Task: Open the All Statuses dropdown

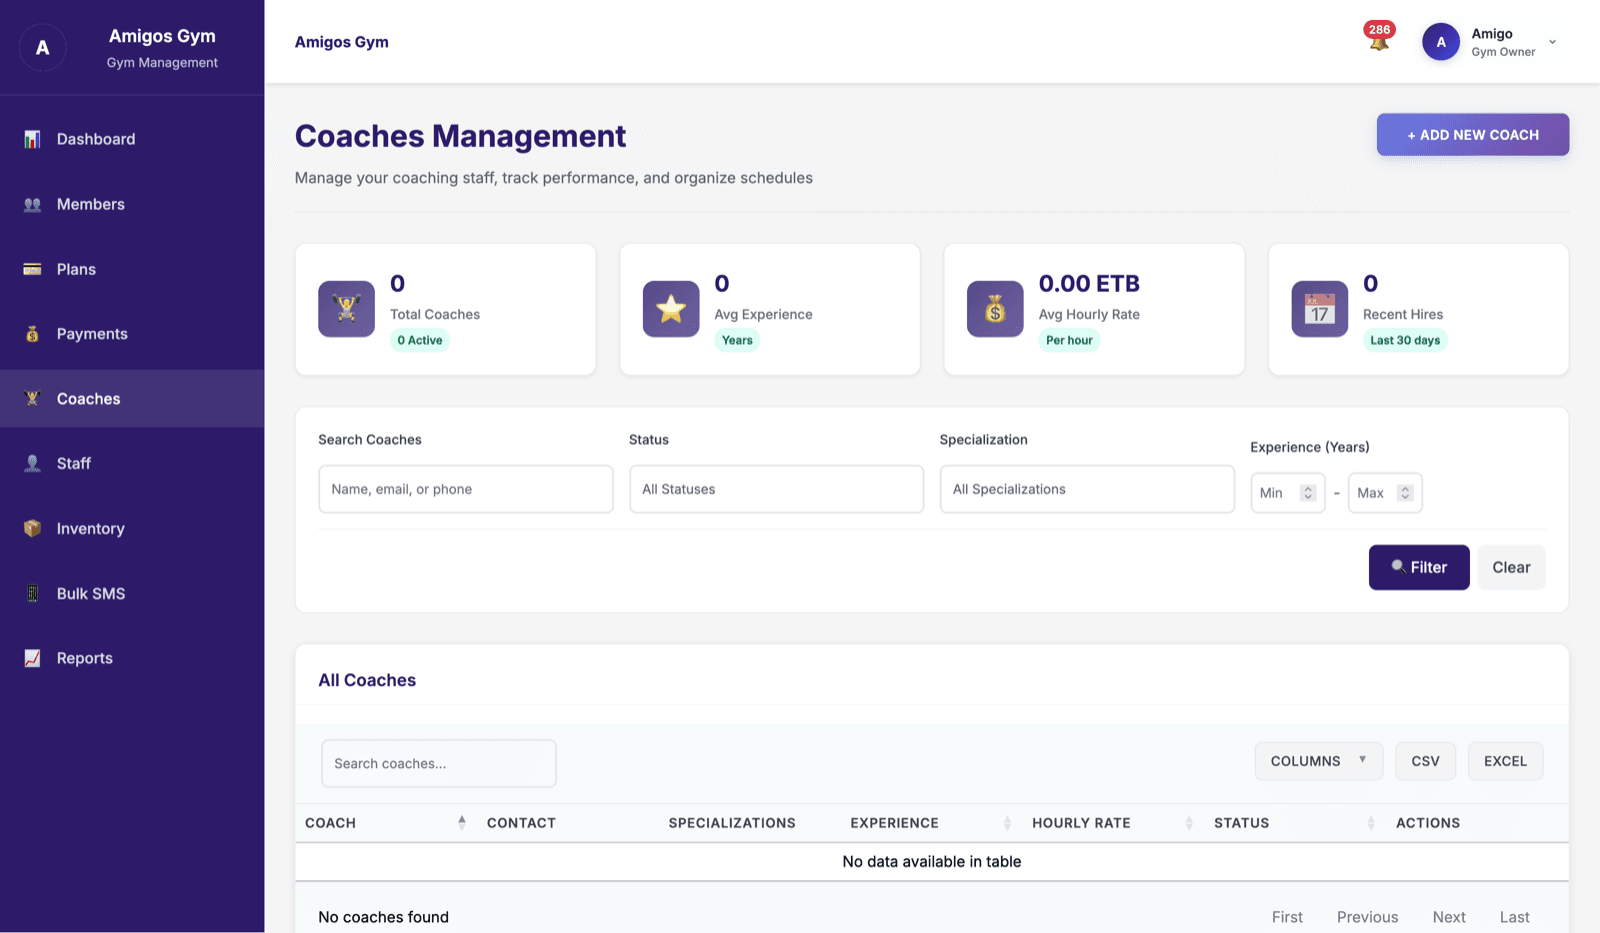Action: [x=776, y=489]
